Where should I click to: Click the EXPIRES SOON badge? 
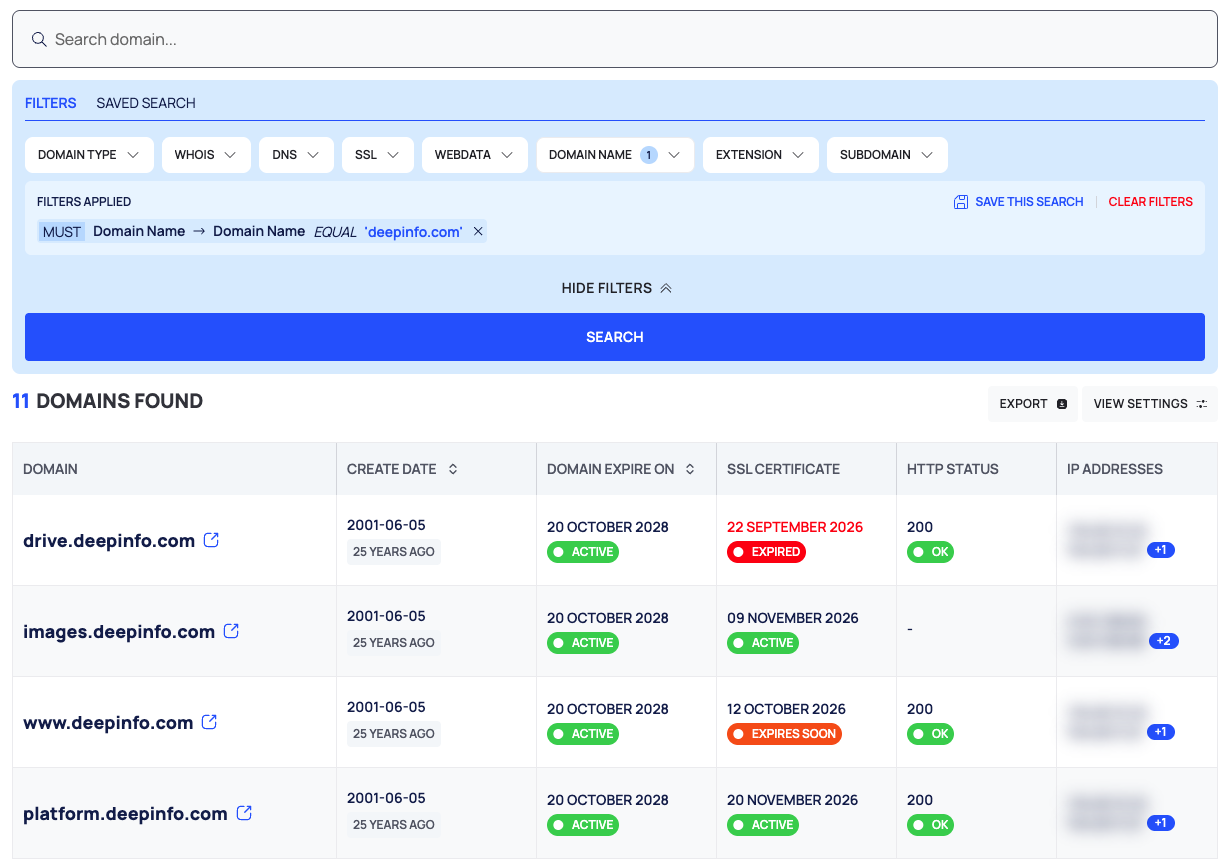(784, 734)
